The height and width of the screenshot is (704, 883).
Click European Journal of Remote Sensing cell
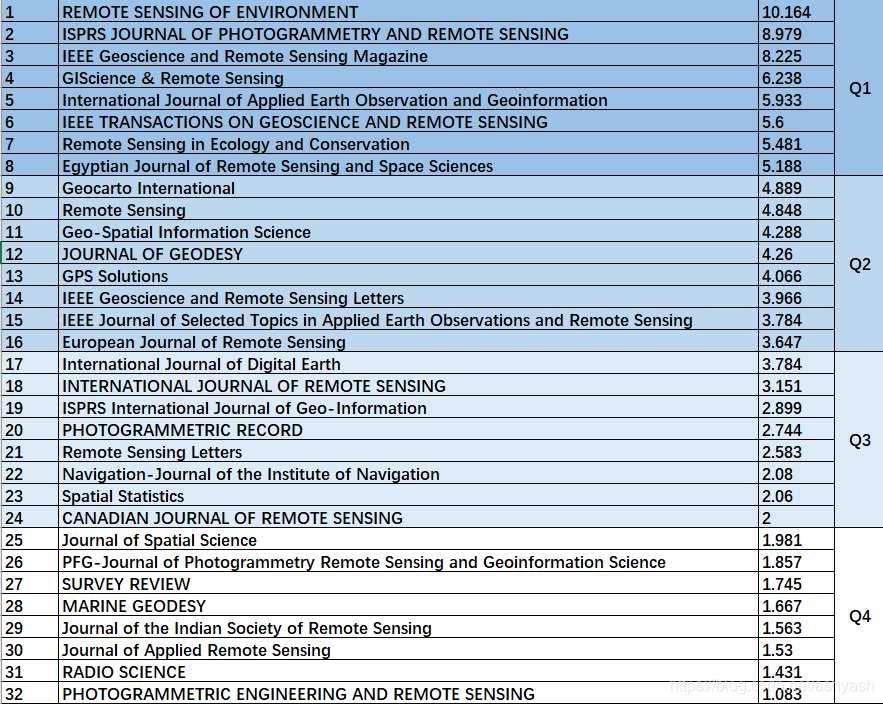(408, 341)
